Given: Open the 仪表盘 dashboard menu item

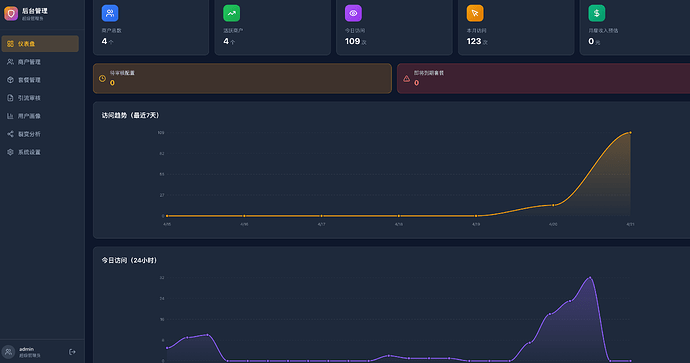Looking at the screenshot, I should coord(40,44).
